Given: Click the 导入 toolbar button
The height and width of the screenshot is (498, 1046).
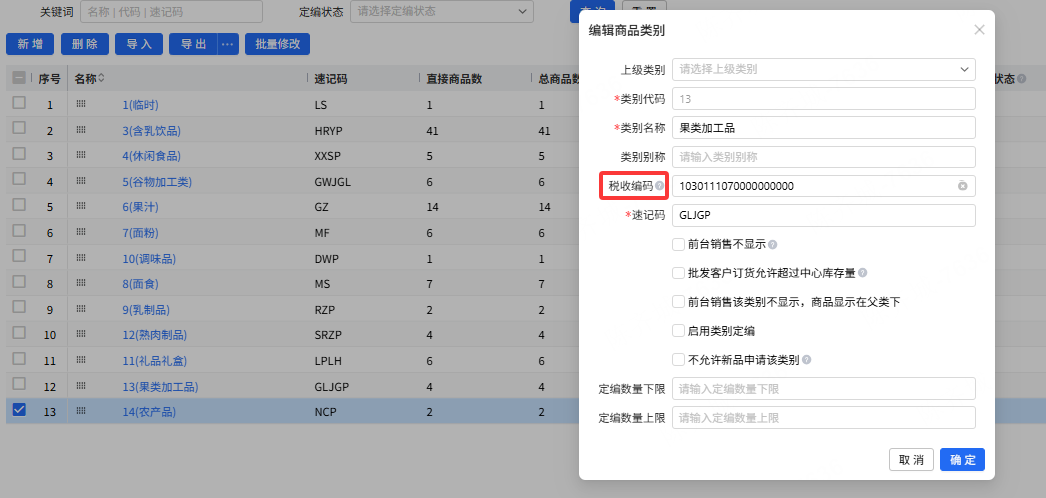Looking at the screenshot, I should click(139, 45).
